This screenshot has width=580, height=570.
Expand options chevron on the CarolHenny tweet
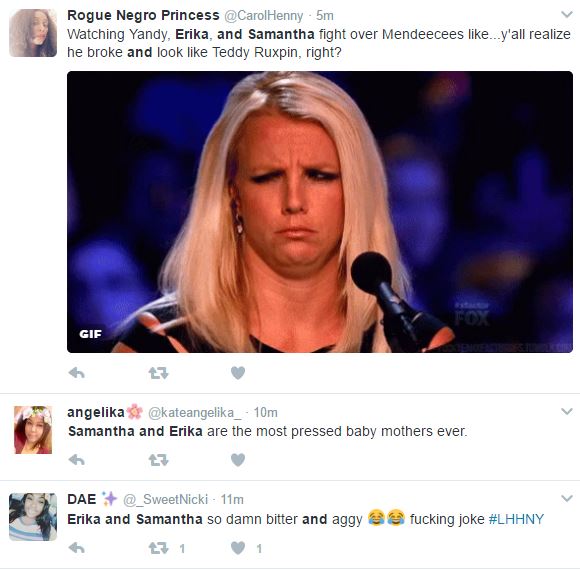pyautogui.click(x=567, y=14)
